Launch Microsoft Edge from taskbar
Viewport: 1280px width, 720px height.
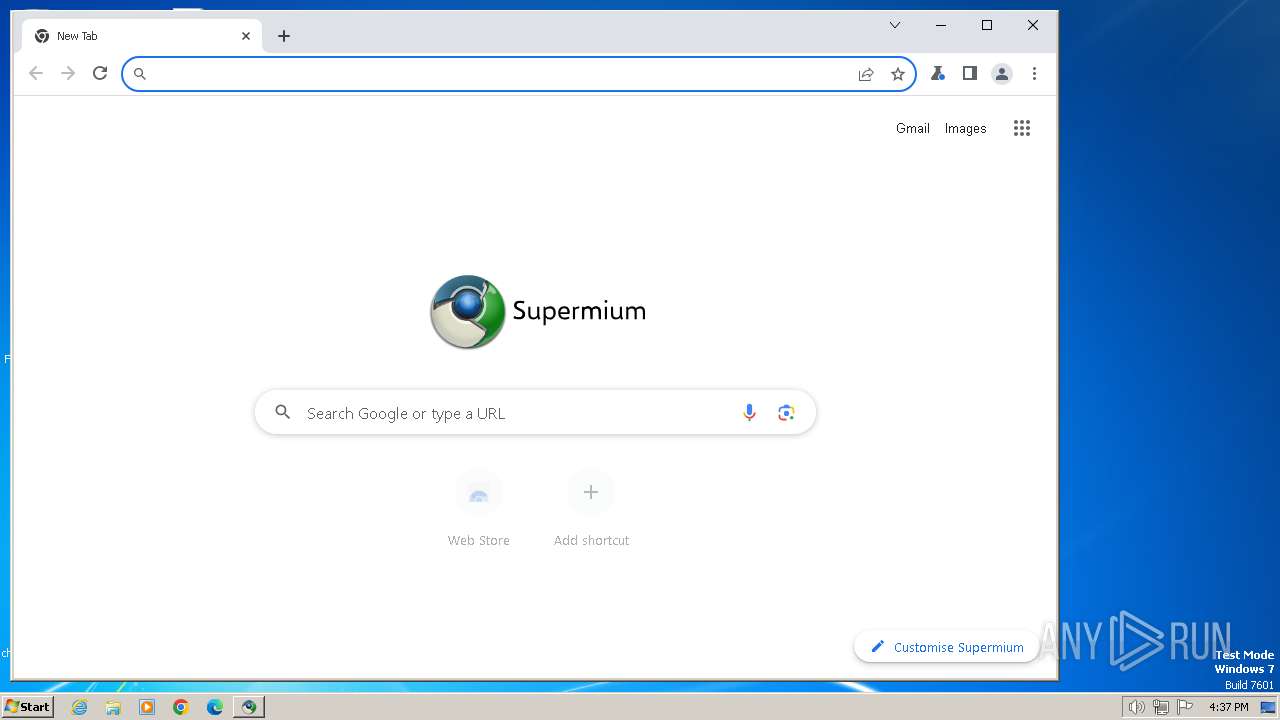215,707
